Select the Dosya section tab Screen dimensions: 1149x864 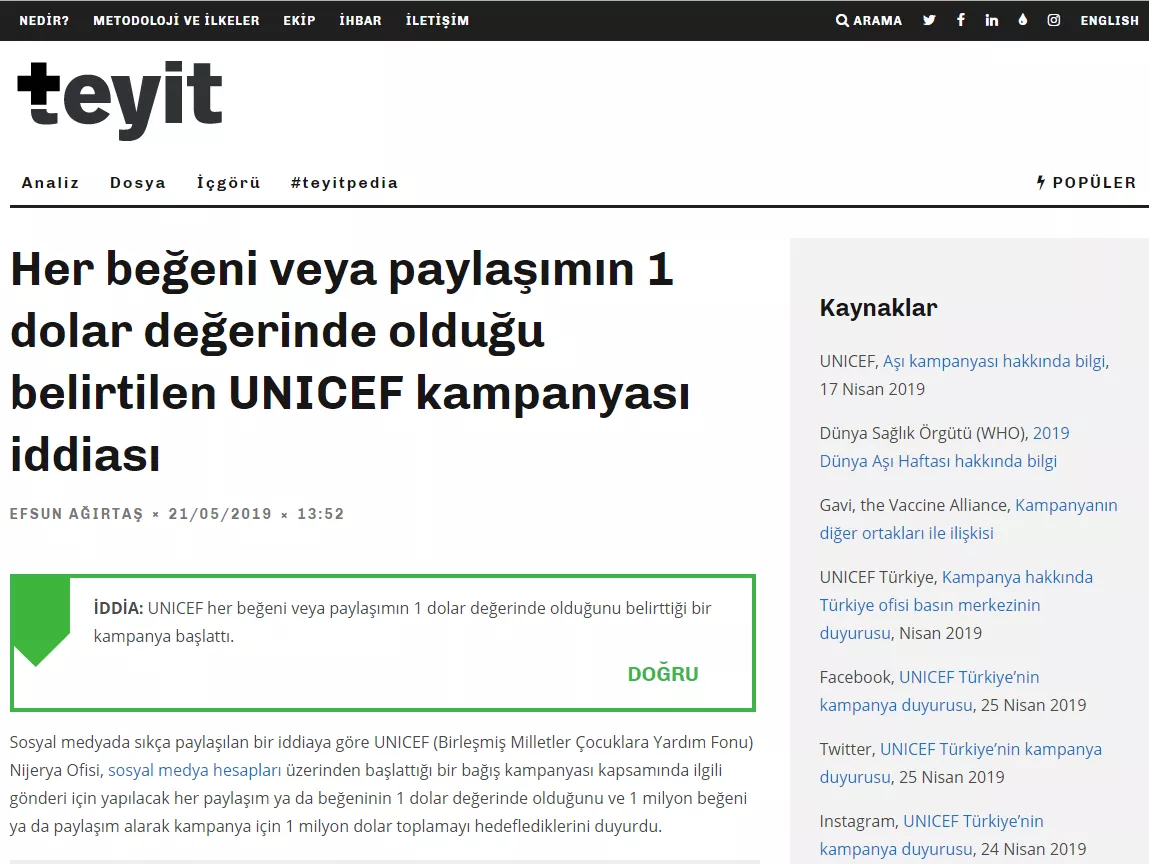pyautogui.click(x=138, y=182)
